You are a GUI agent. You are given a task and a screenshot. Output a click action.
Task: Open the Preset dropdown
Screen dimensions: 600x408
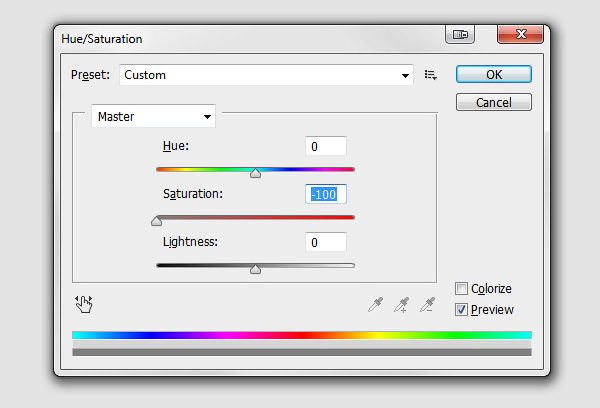tap(266, 75)
